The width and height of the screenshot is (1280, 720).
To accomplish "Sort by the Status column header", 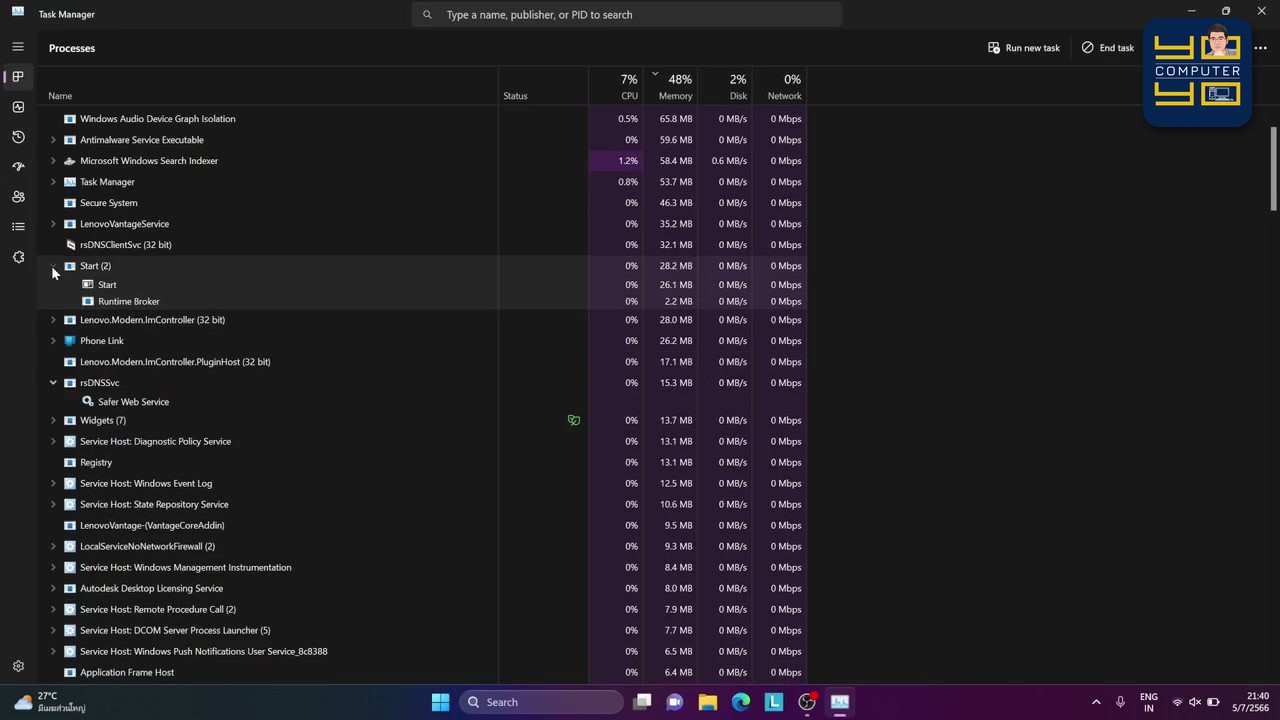I will point(544,87).
